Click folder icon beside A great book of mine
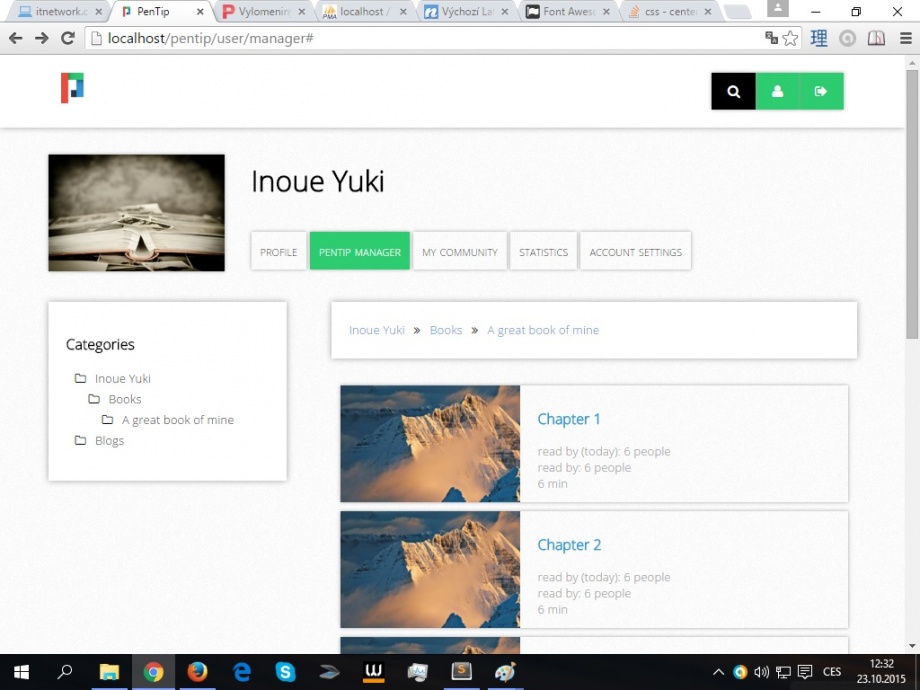 107,420
